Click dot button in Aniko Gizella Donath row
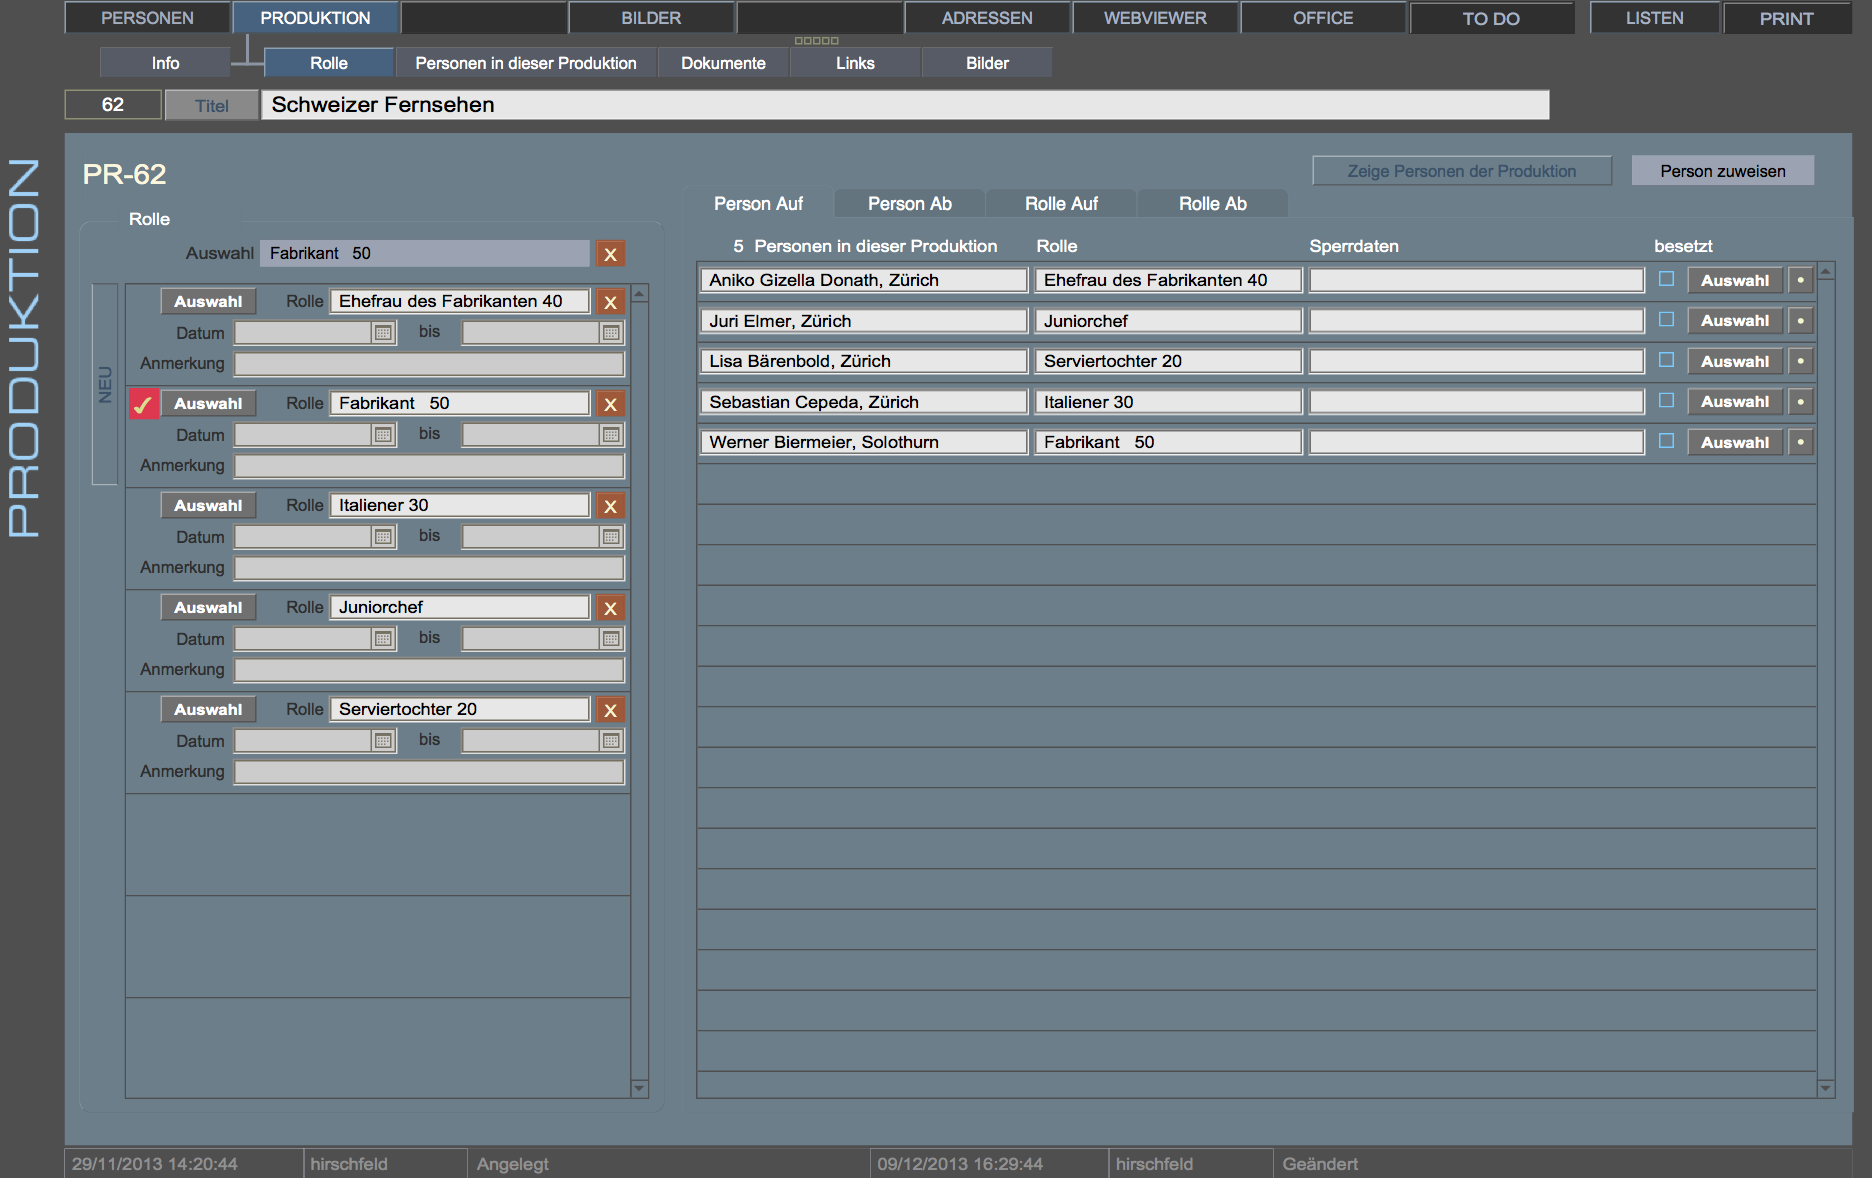 tap(1800, 281)
